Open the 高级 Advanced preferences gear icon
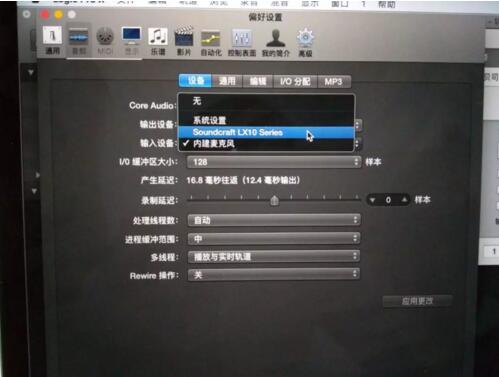Viewport: 499px width, 377px height. point(305,43)
